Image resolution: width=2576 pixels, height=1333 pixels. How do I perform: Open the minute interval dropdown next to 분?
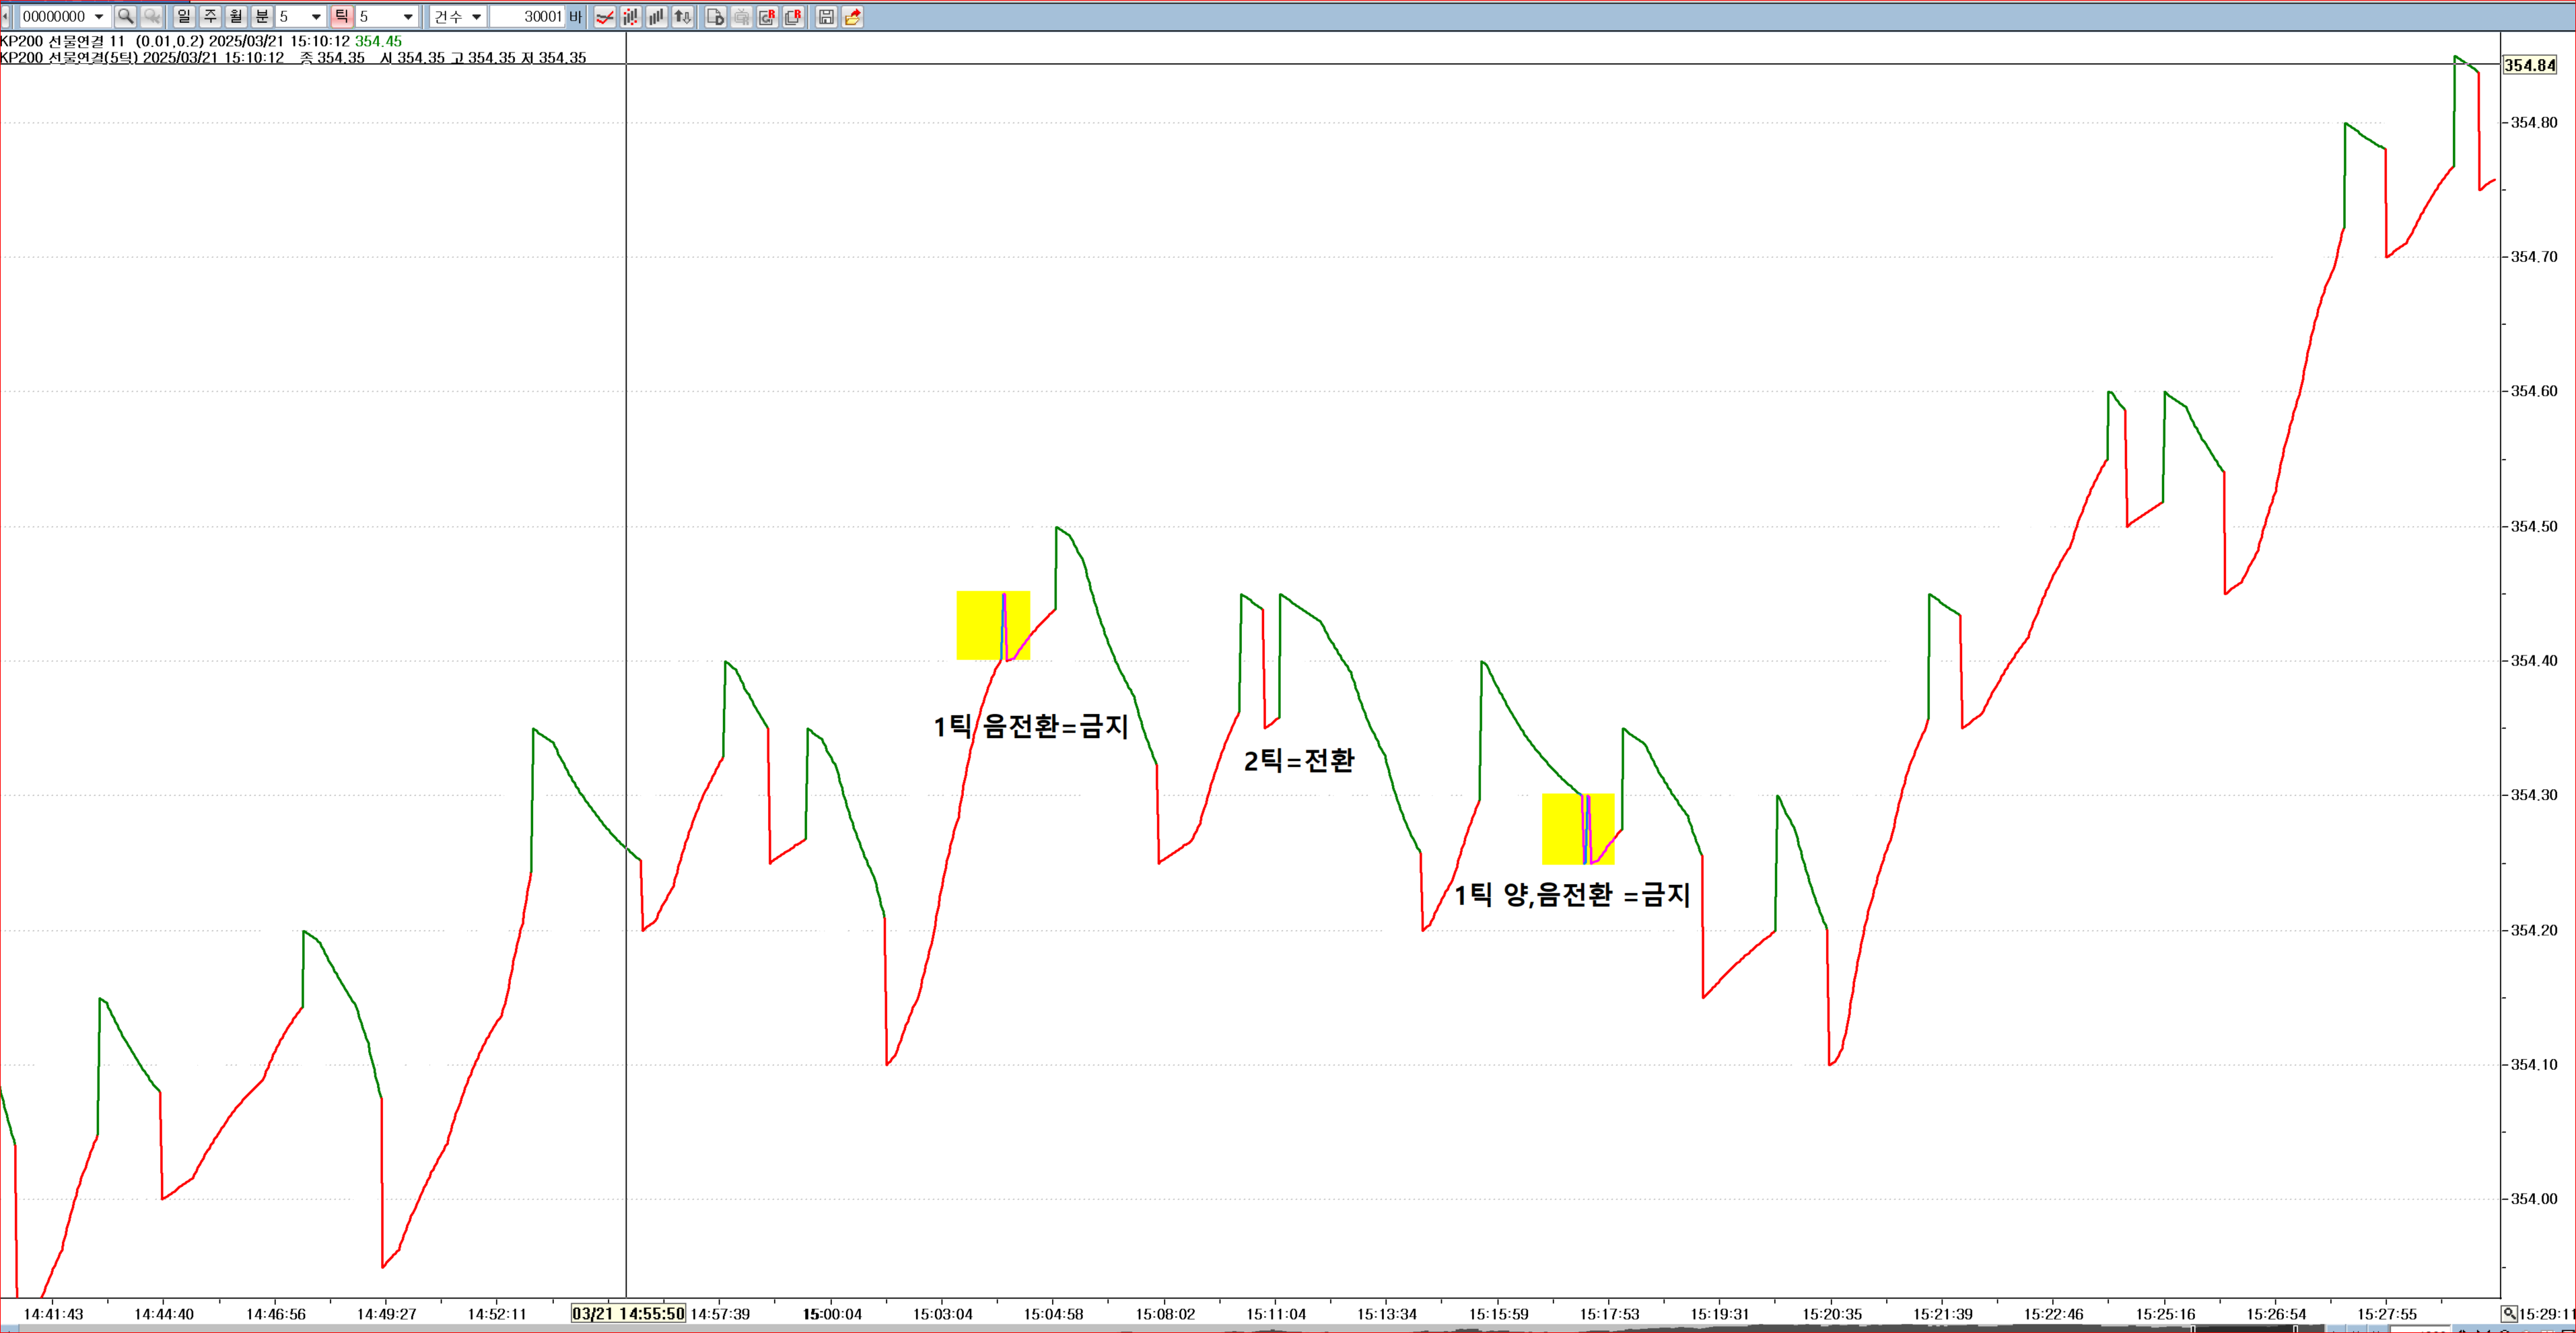click(316, 16)
